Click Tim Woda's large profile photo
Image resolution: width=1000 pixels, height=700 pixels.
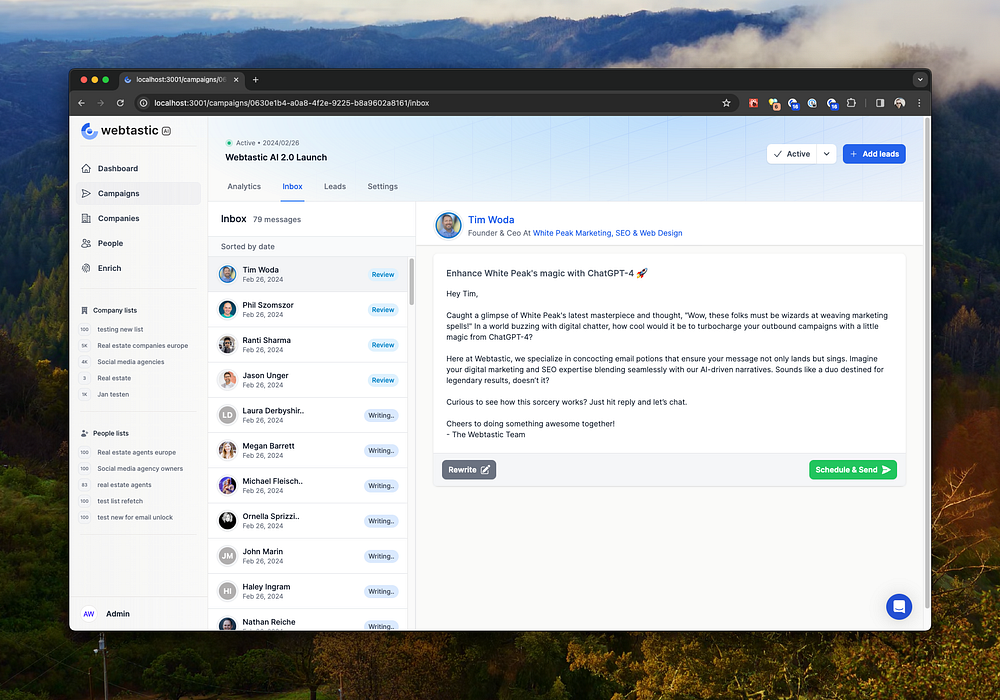pyautogui.click(x=448, y=225)
